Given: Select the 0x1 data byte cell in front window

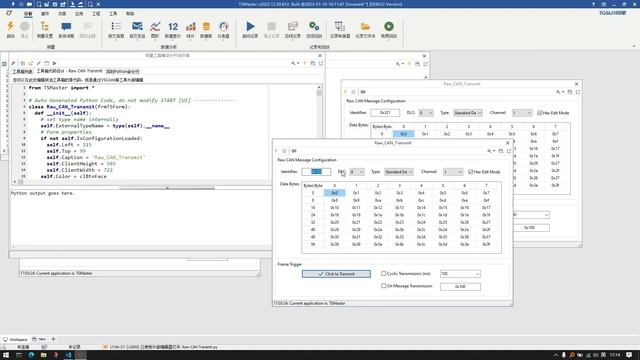Looking at the screenshot, I should (356, 193).
